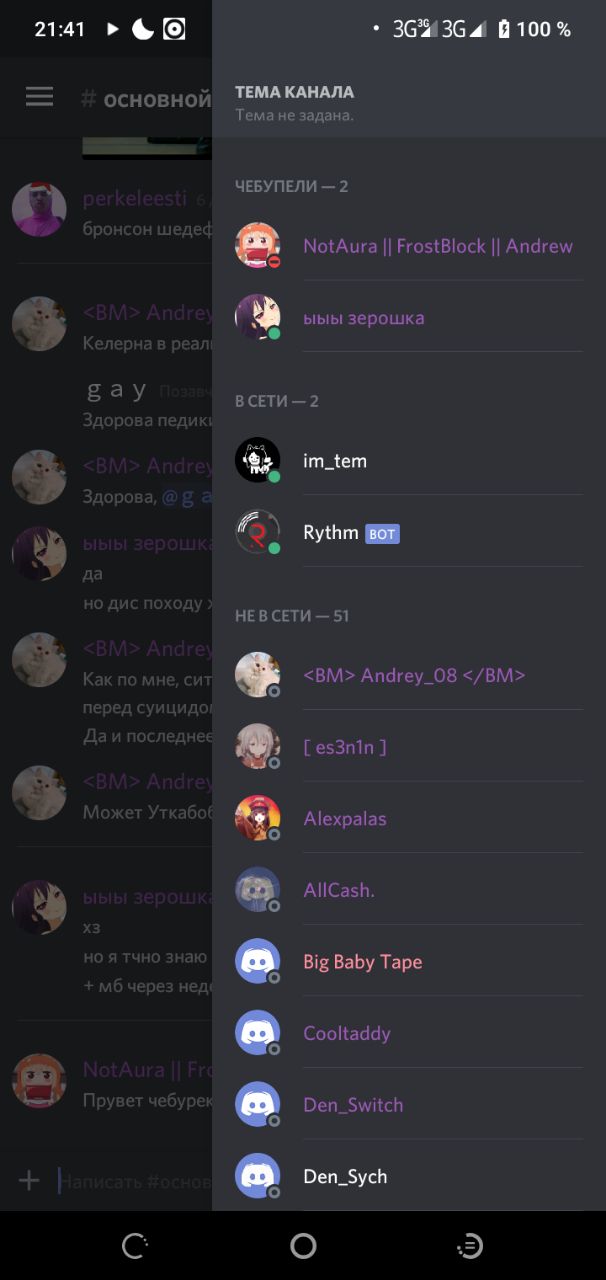The width and height of the screenshot is (606, 1280).
Task: Open Den_Switch member profile
Action: point(408,1105)
